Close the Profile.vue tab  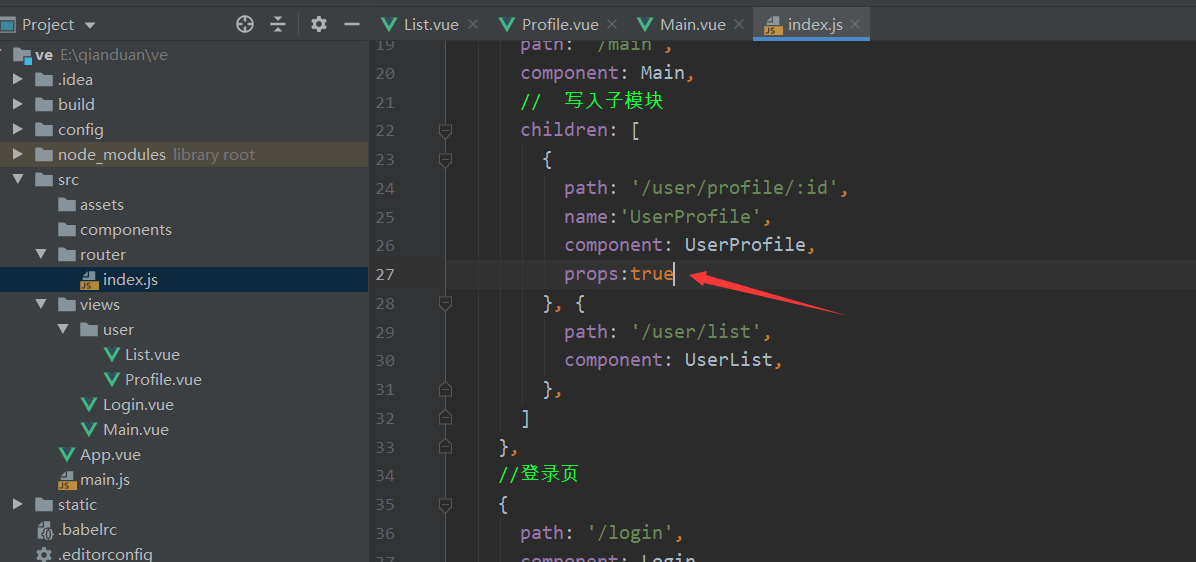[x=611, y=24]
